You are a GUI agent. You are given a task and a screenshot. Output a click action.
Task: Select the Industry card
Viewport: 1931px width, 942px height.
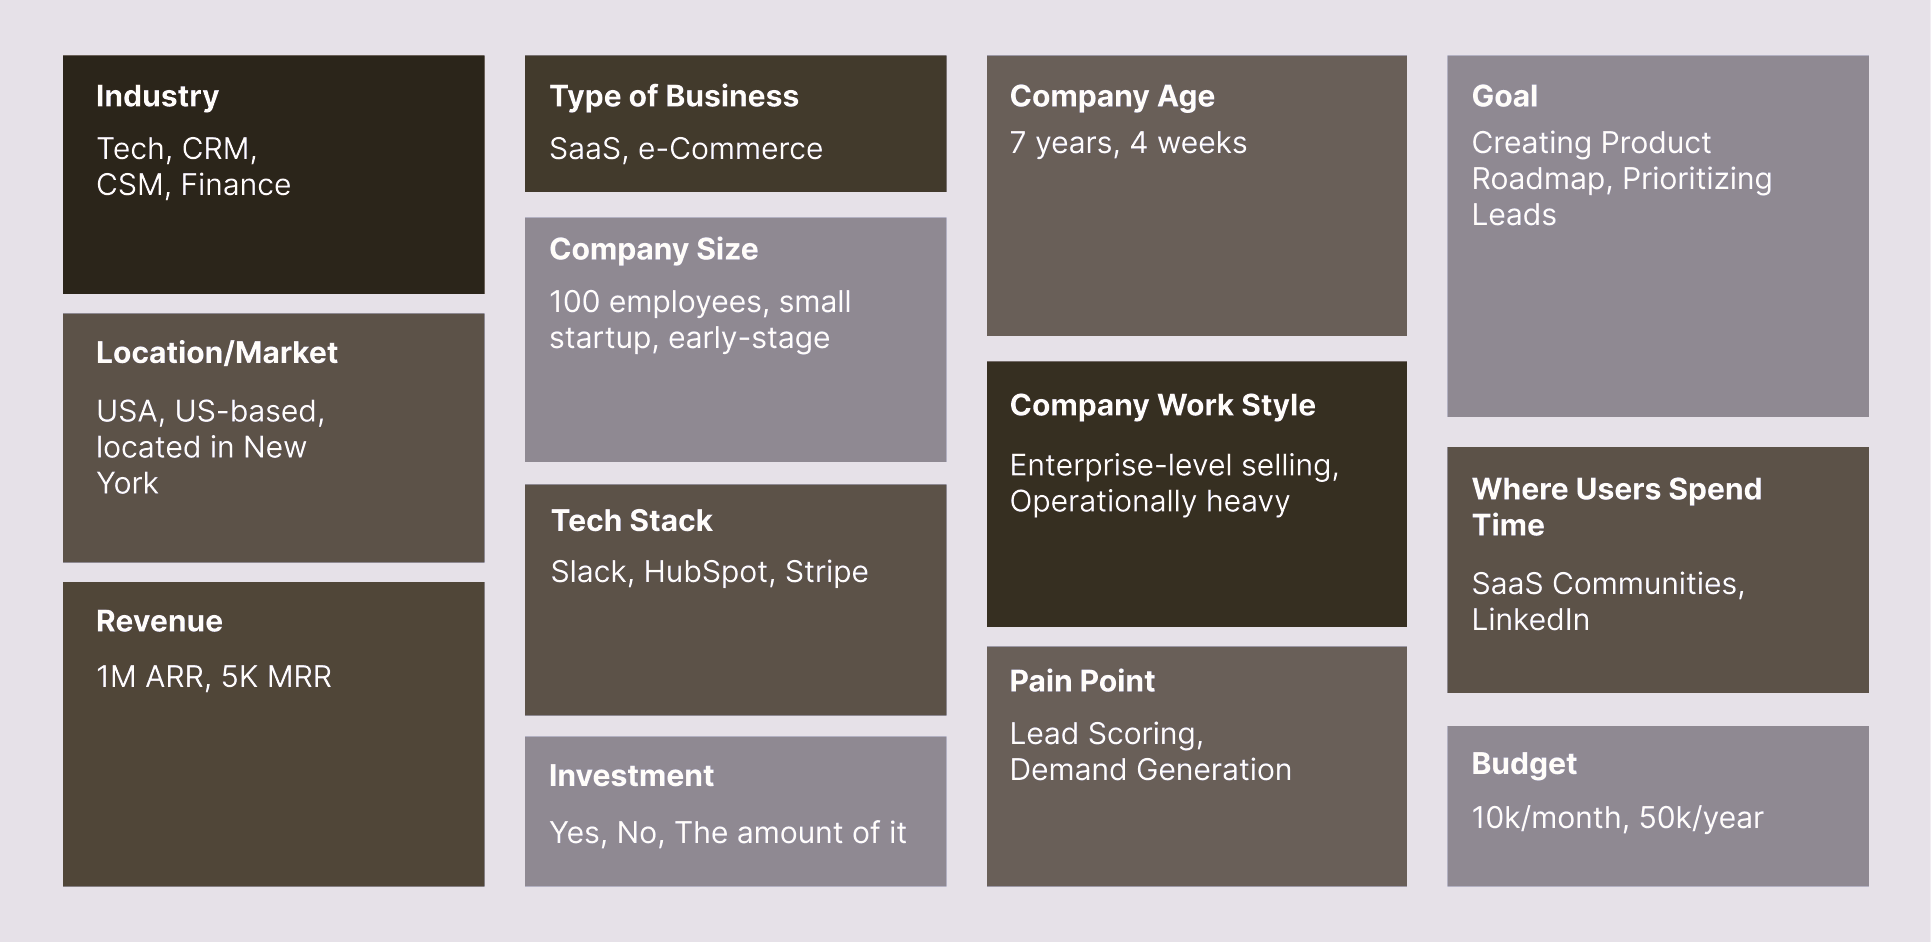pyautogui.click(x=273, y=174)
